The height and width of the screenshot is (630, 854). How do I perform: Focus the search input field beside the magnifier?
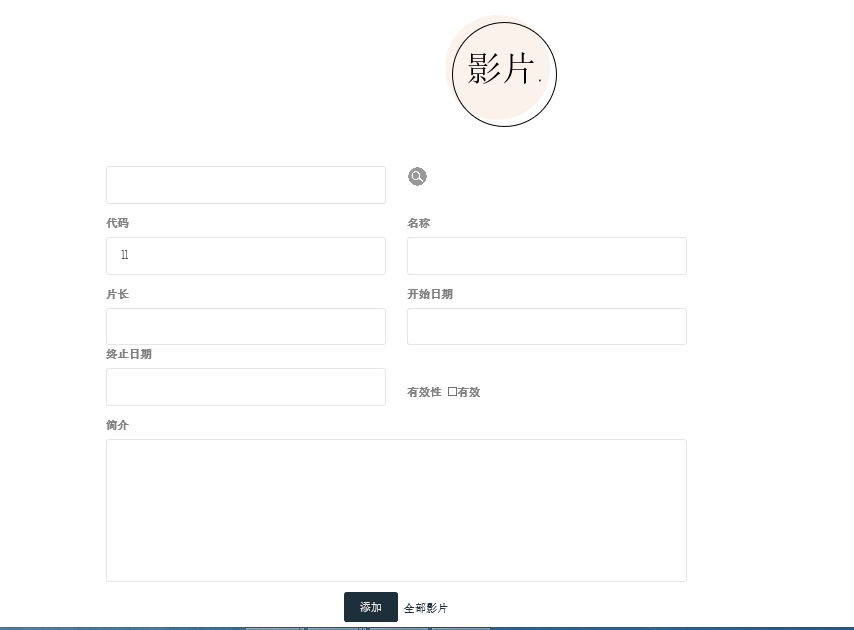pyautogui.click(x=246, y=185)
